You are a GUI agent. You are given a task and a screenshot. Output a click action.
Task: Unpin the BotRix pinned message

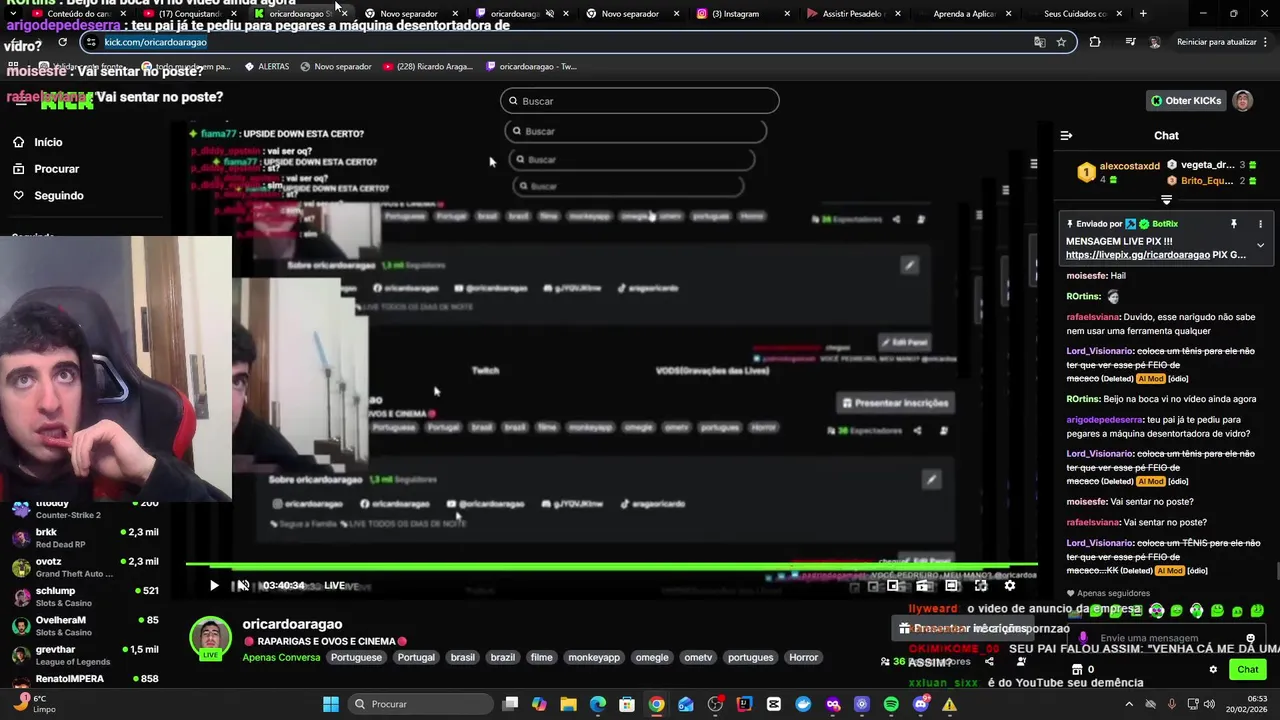(x=1234, y=224)
